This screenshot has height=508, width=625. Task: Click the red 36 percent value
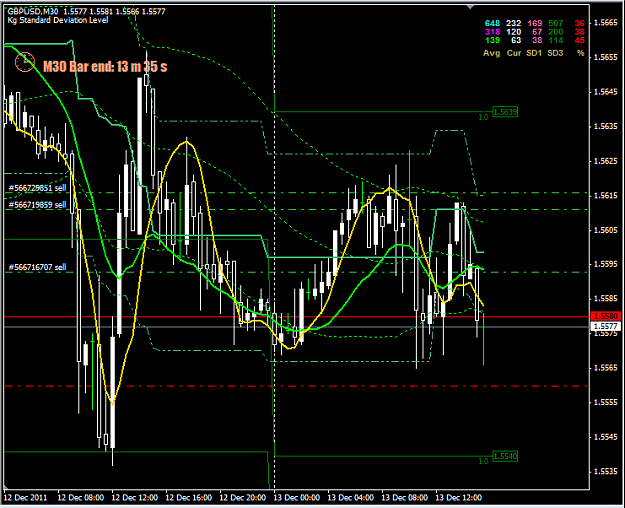click(x=580, y=24)
